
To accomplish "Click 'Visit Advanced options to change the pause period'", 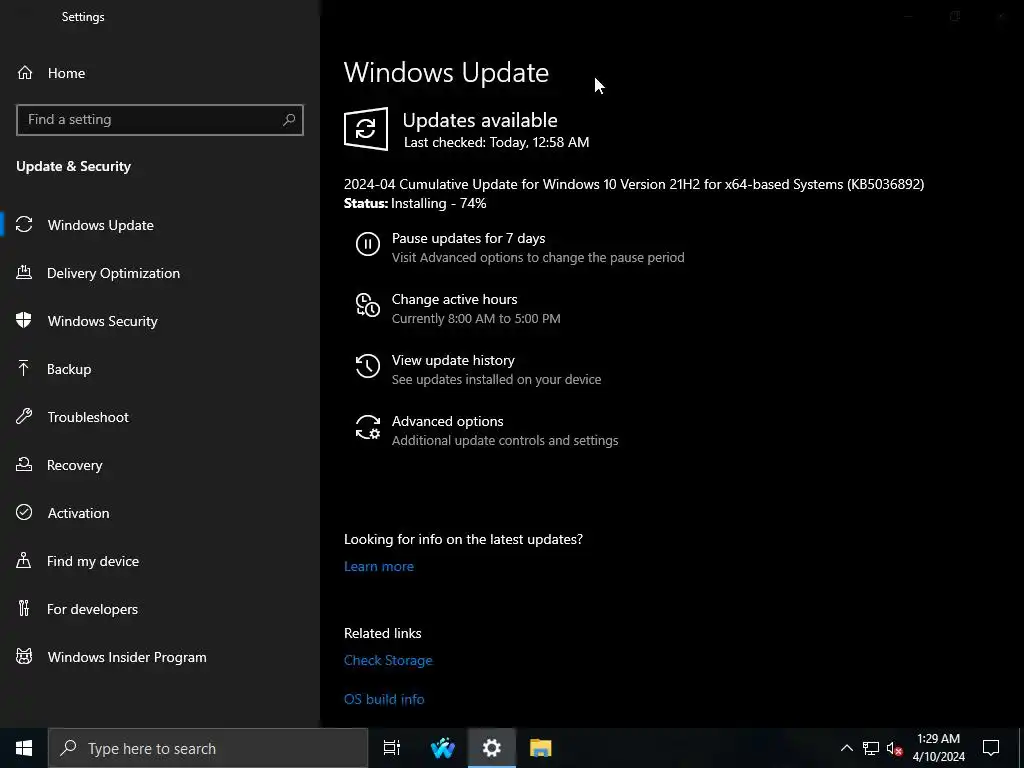I will (538, 257).
